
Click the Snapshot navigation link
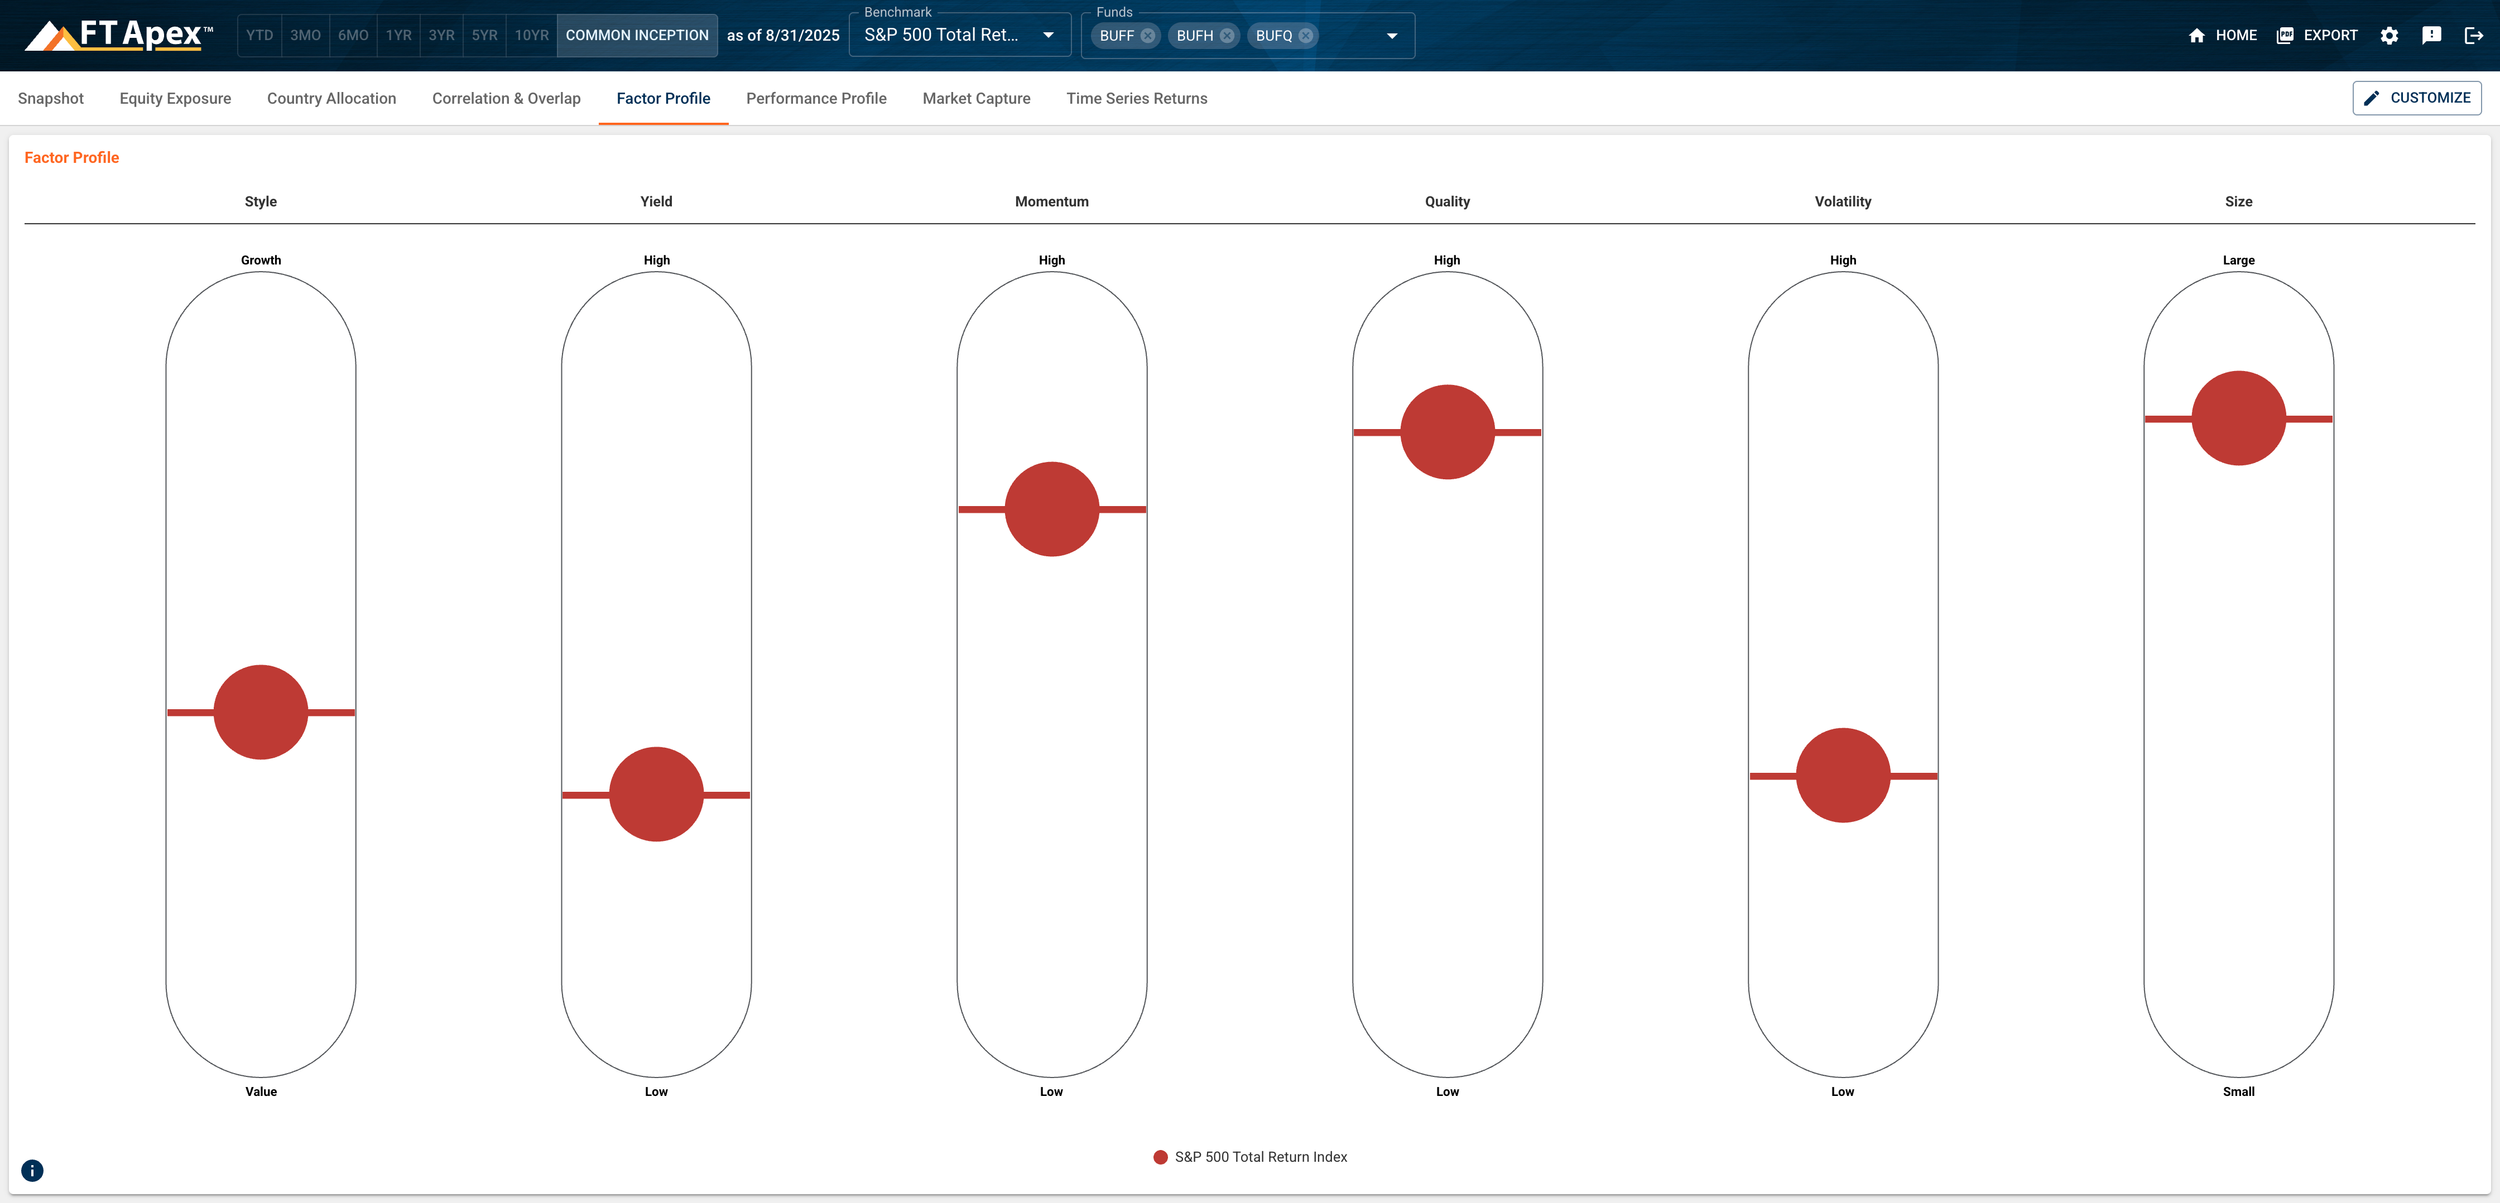point(50,98)
